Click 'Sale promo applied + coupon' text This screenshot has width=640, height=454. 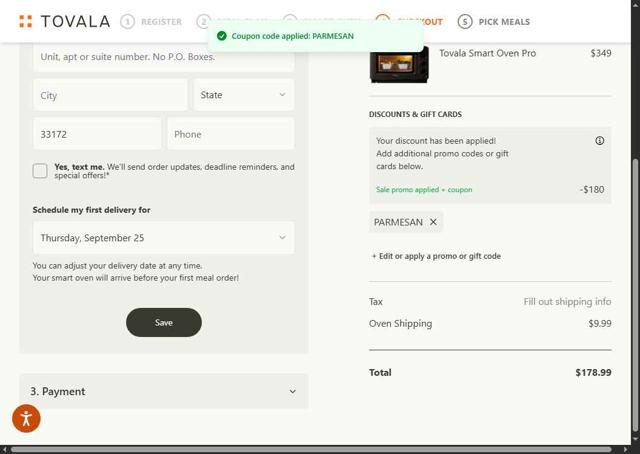click(424, 189)
